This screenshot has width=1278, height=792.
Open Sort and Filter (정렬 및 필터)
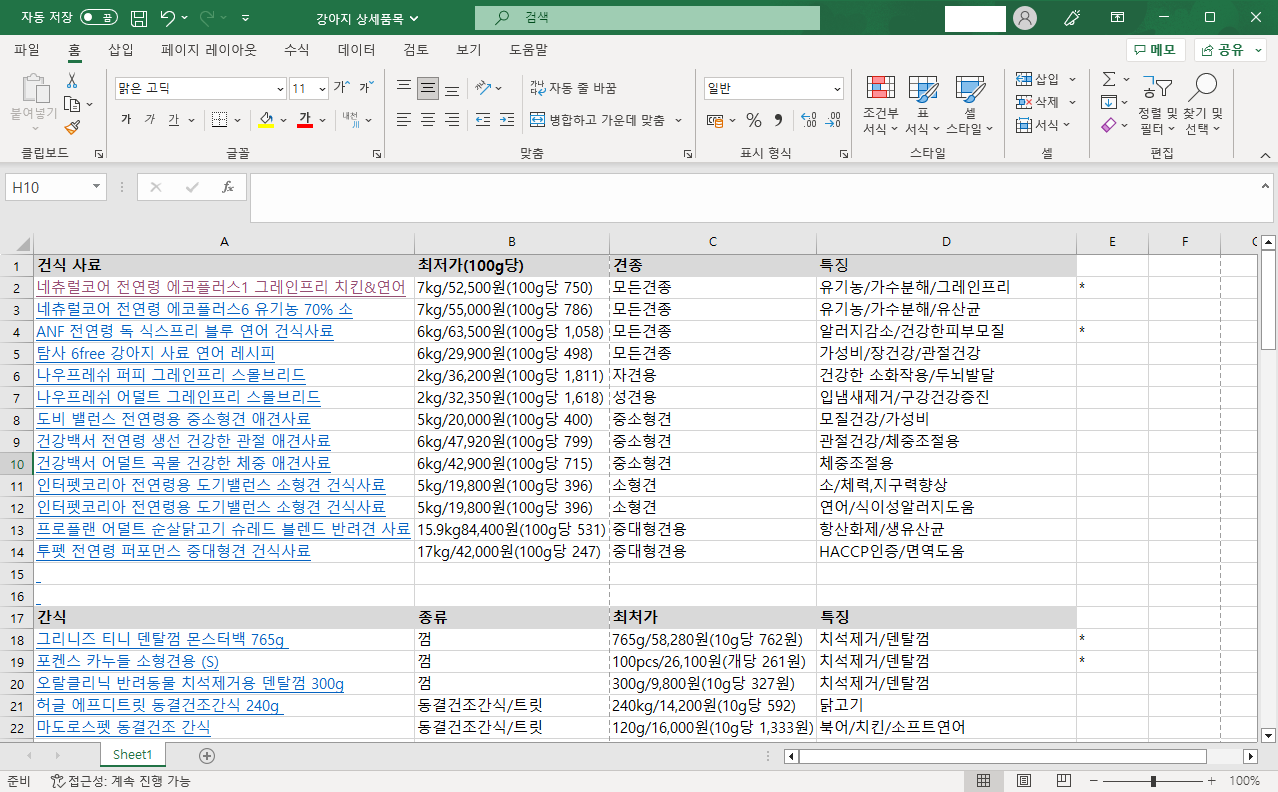pyautogui.click(x=1158, y=104)
